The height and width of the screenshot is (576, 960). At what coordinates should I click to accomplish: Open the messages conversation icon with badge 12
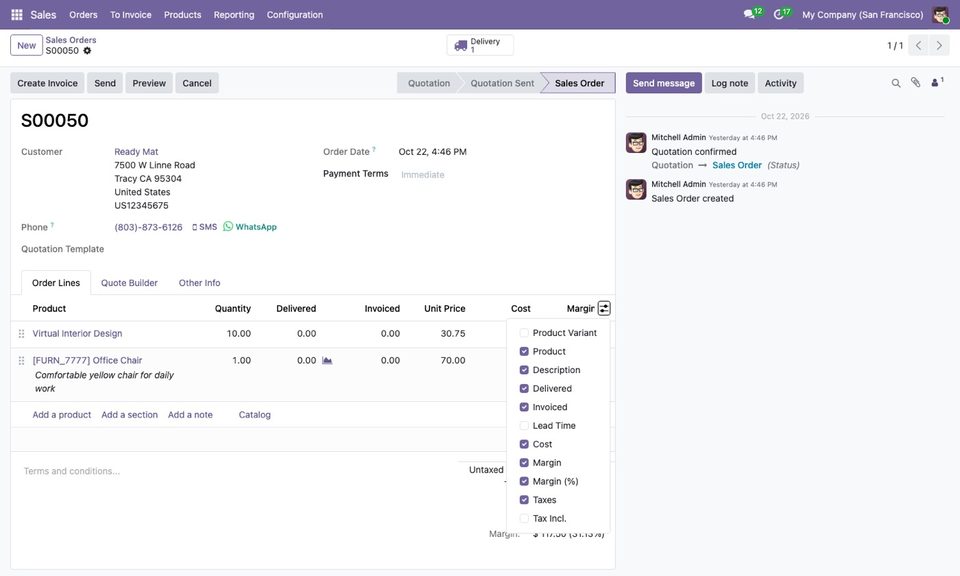[750, 14]
